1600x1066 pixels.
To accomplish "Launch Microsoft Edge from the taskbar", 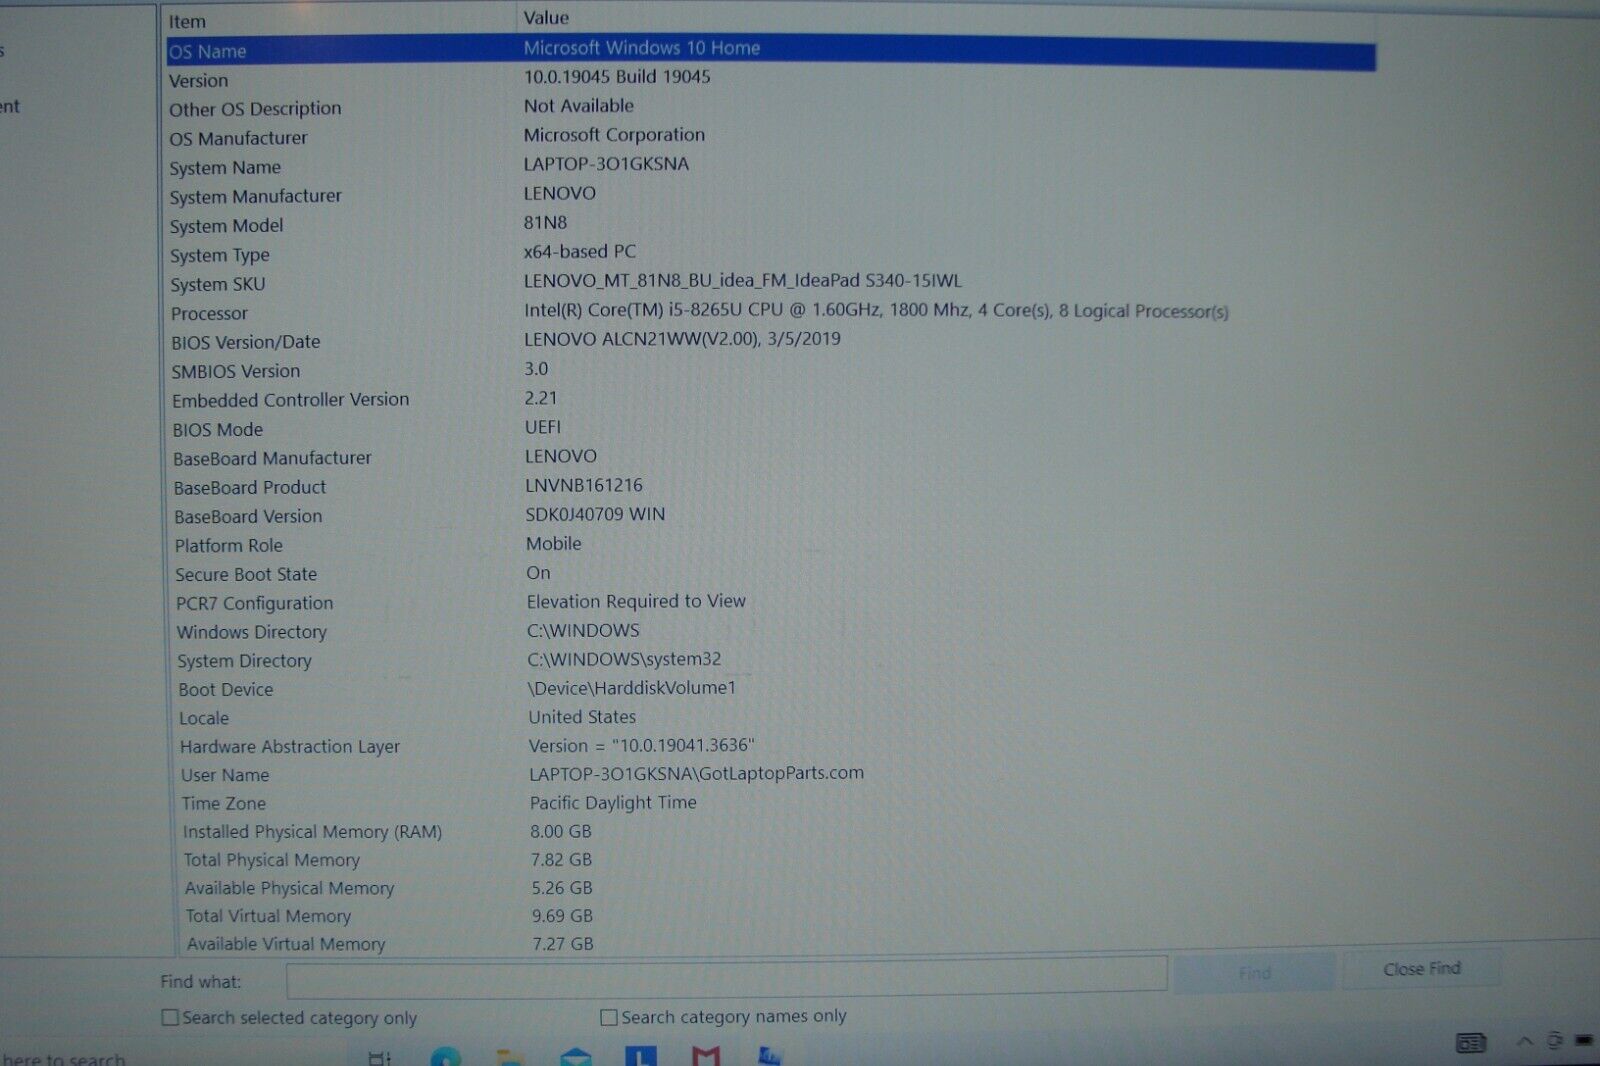I will click(x=446, y=1057).
